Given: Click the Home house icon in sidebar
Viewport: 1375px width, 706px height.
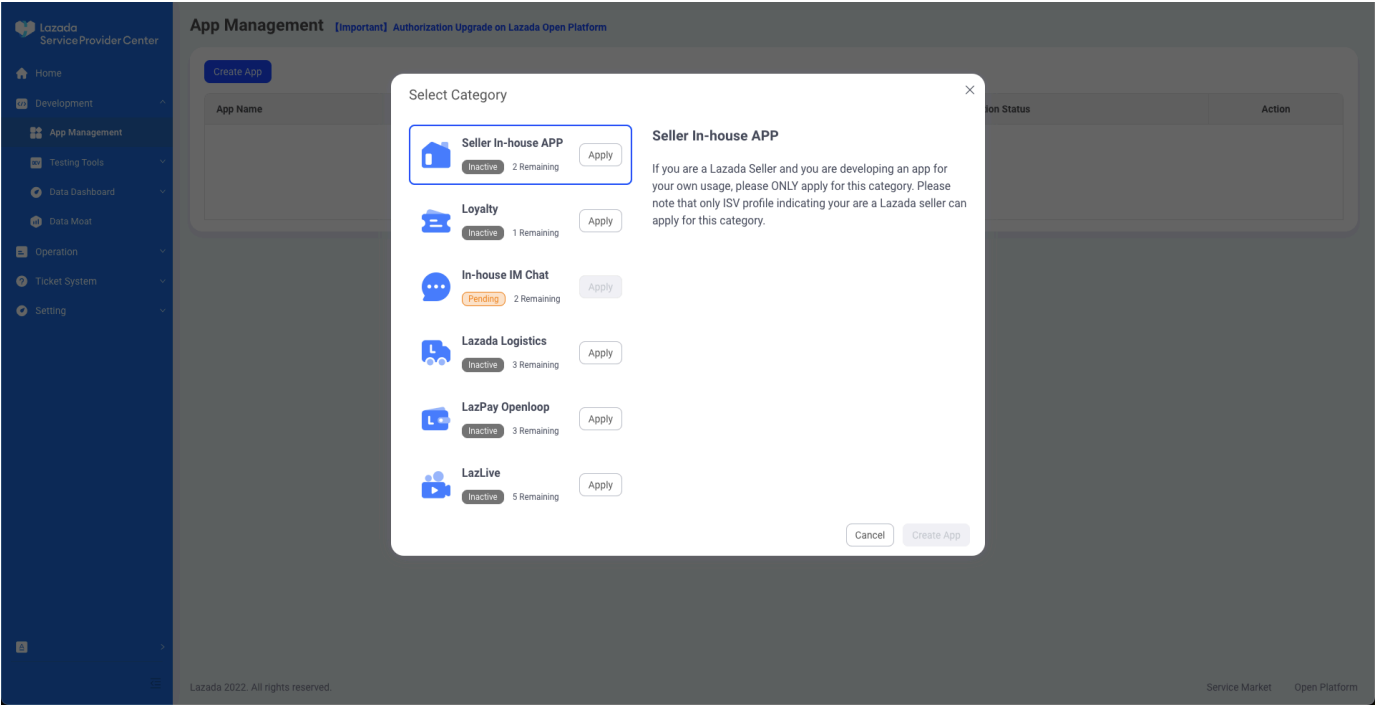Looking at the screenshot, I should (x=22, y=73).
